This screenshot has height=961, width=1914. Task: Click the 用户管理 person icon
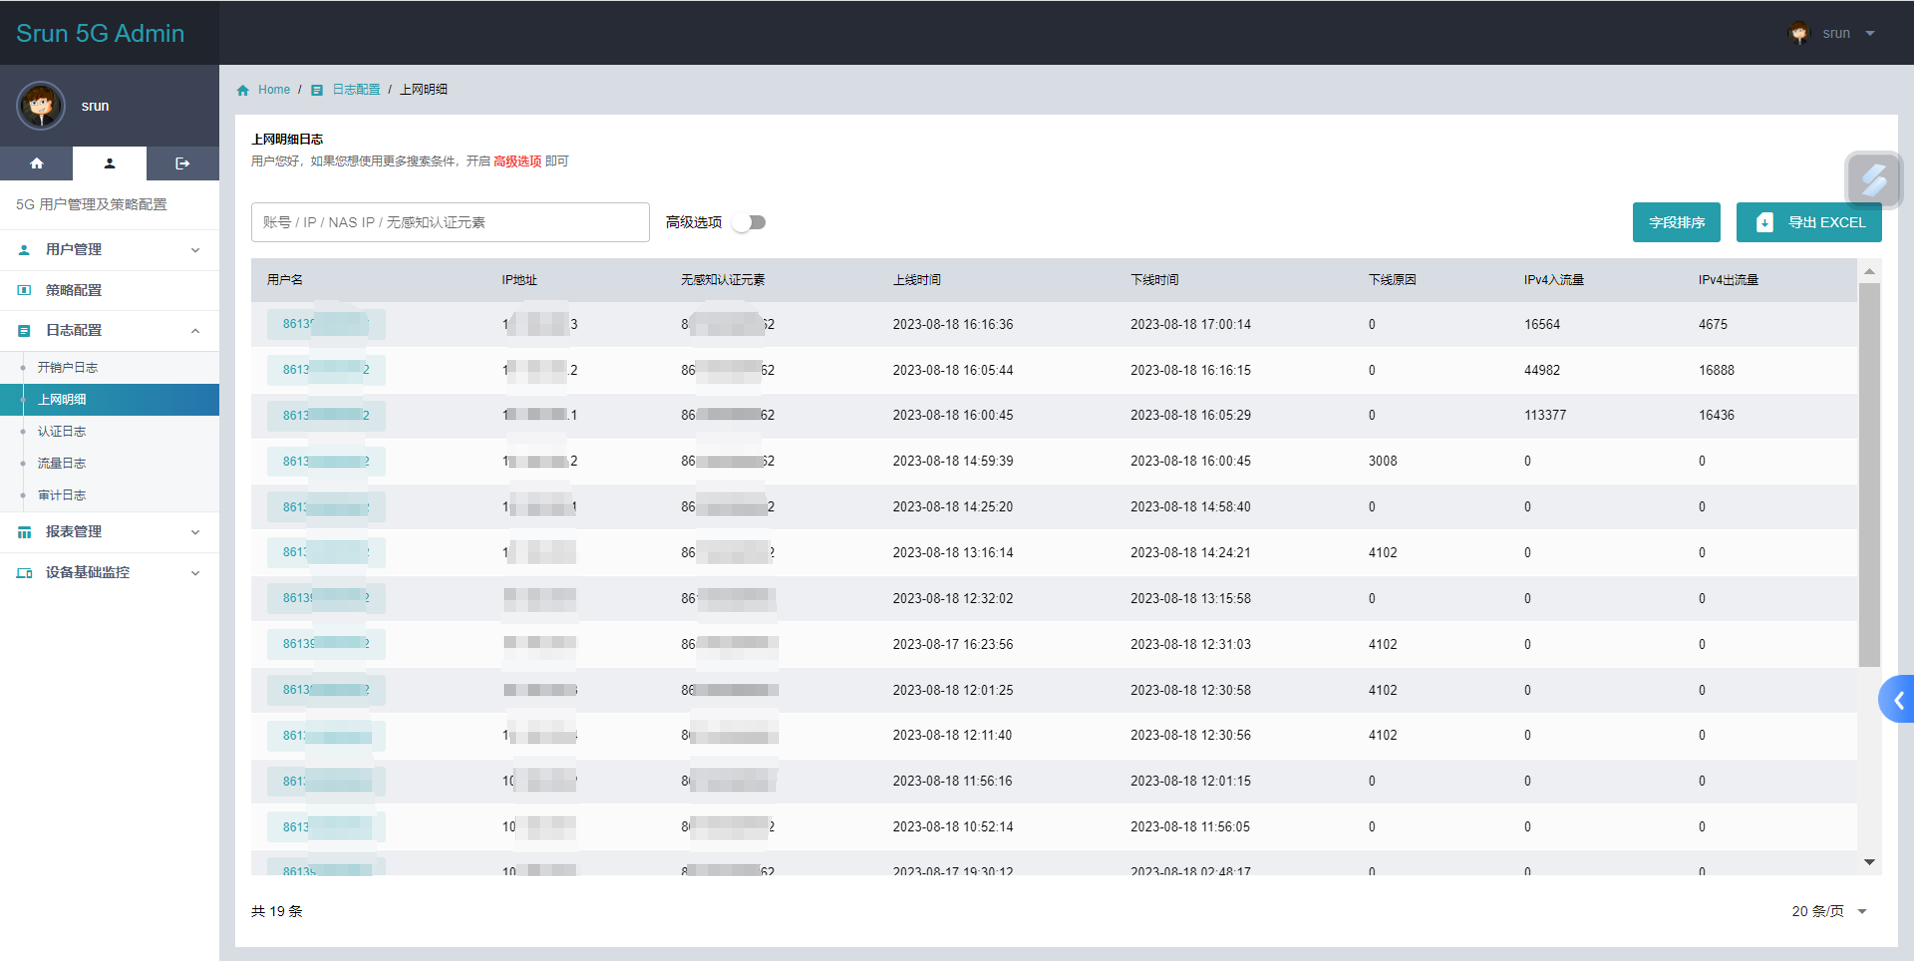tap(24, 250)
